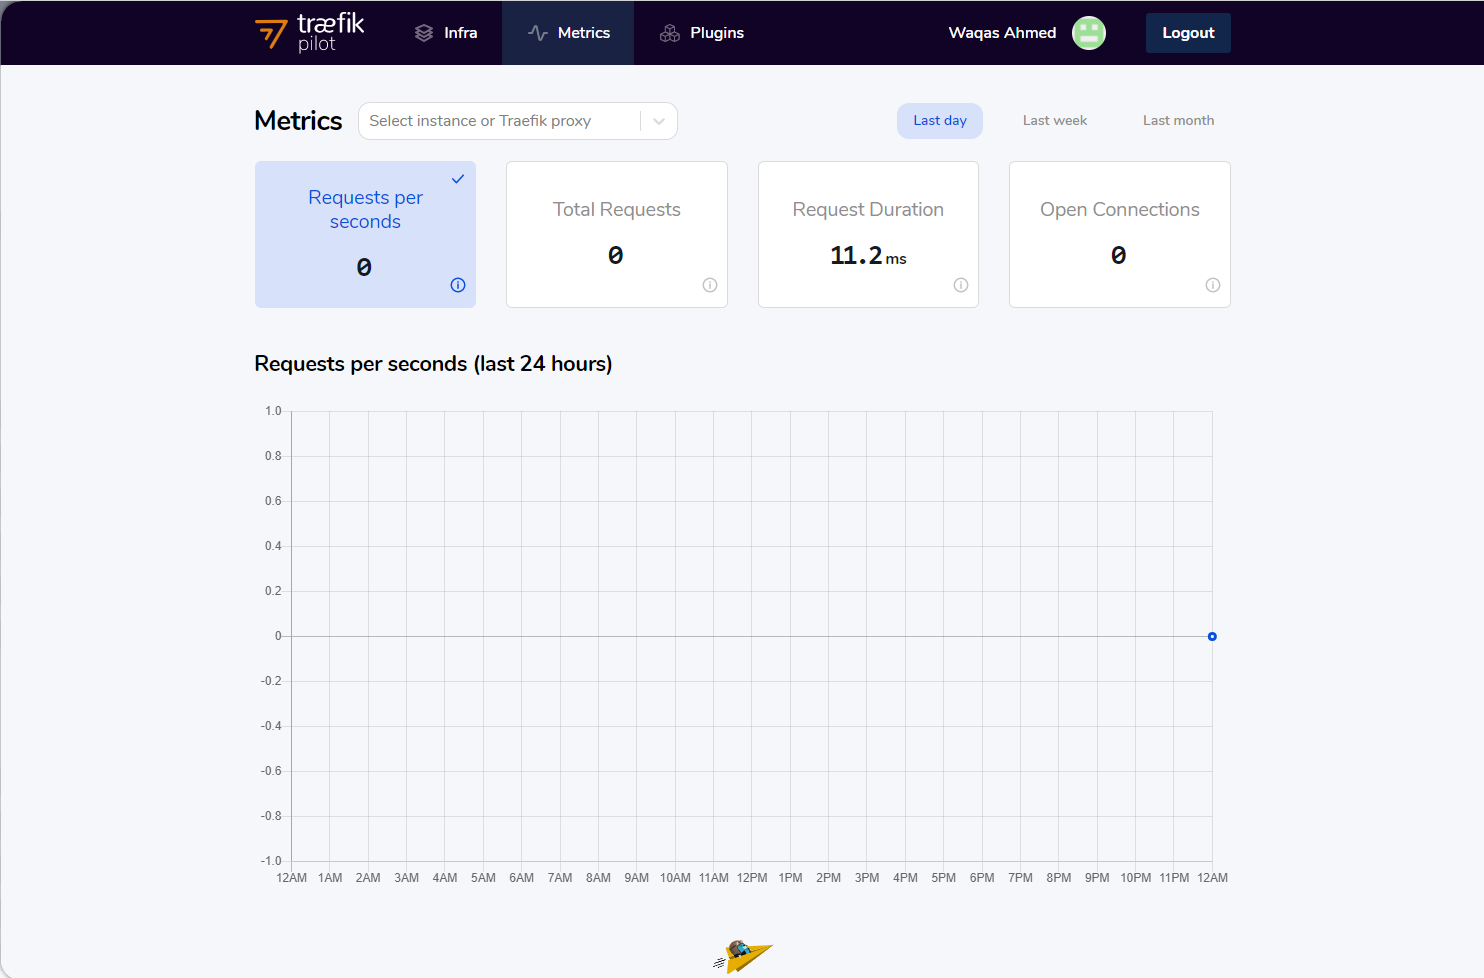Click the data point on the chart
The height and width of the screenshot is (978, 1484).
pyautogui.click(x=1212, y=636)
